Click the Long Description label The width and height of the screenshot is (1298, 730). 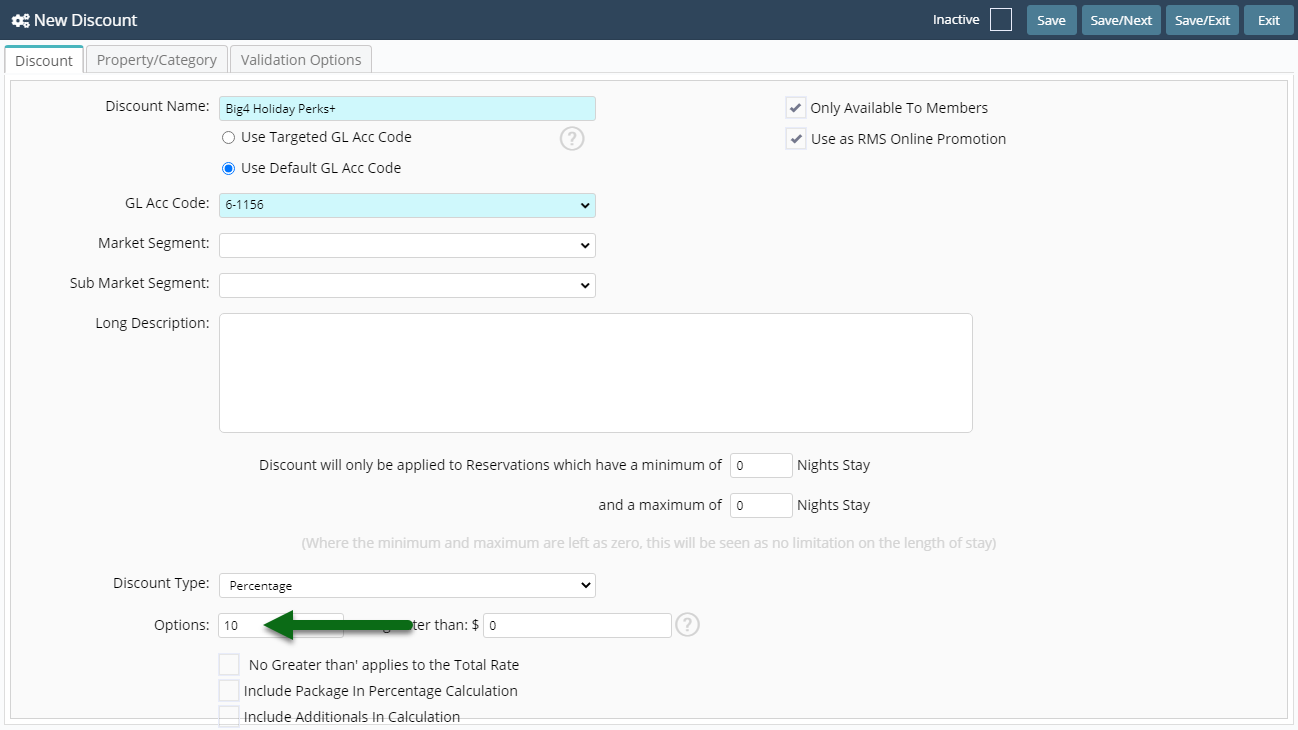[x=152, y=322]
